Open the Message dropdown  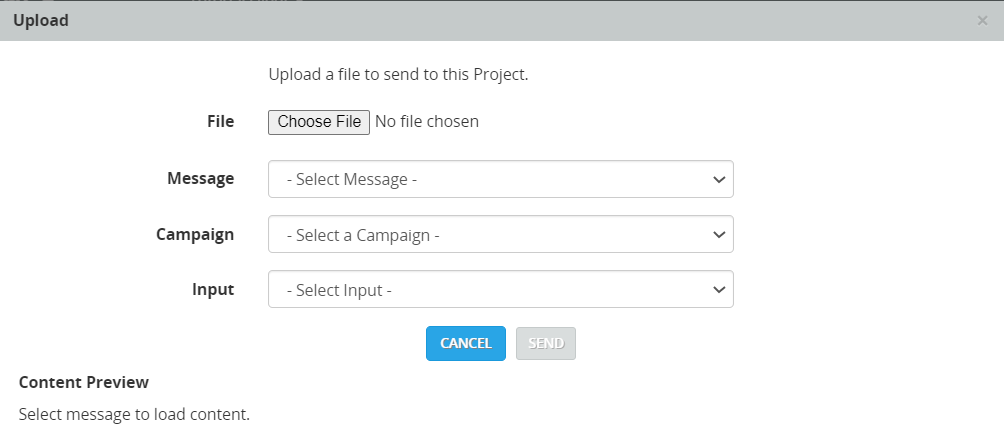[500, 180]
